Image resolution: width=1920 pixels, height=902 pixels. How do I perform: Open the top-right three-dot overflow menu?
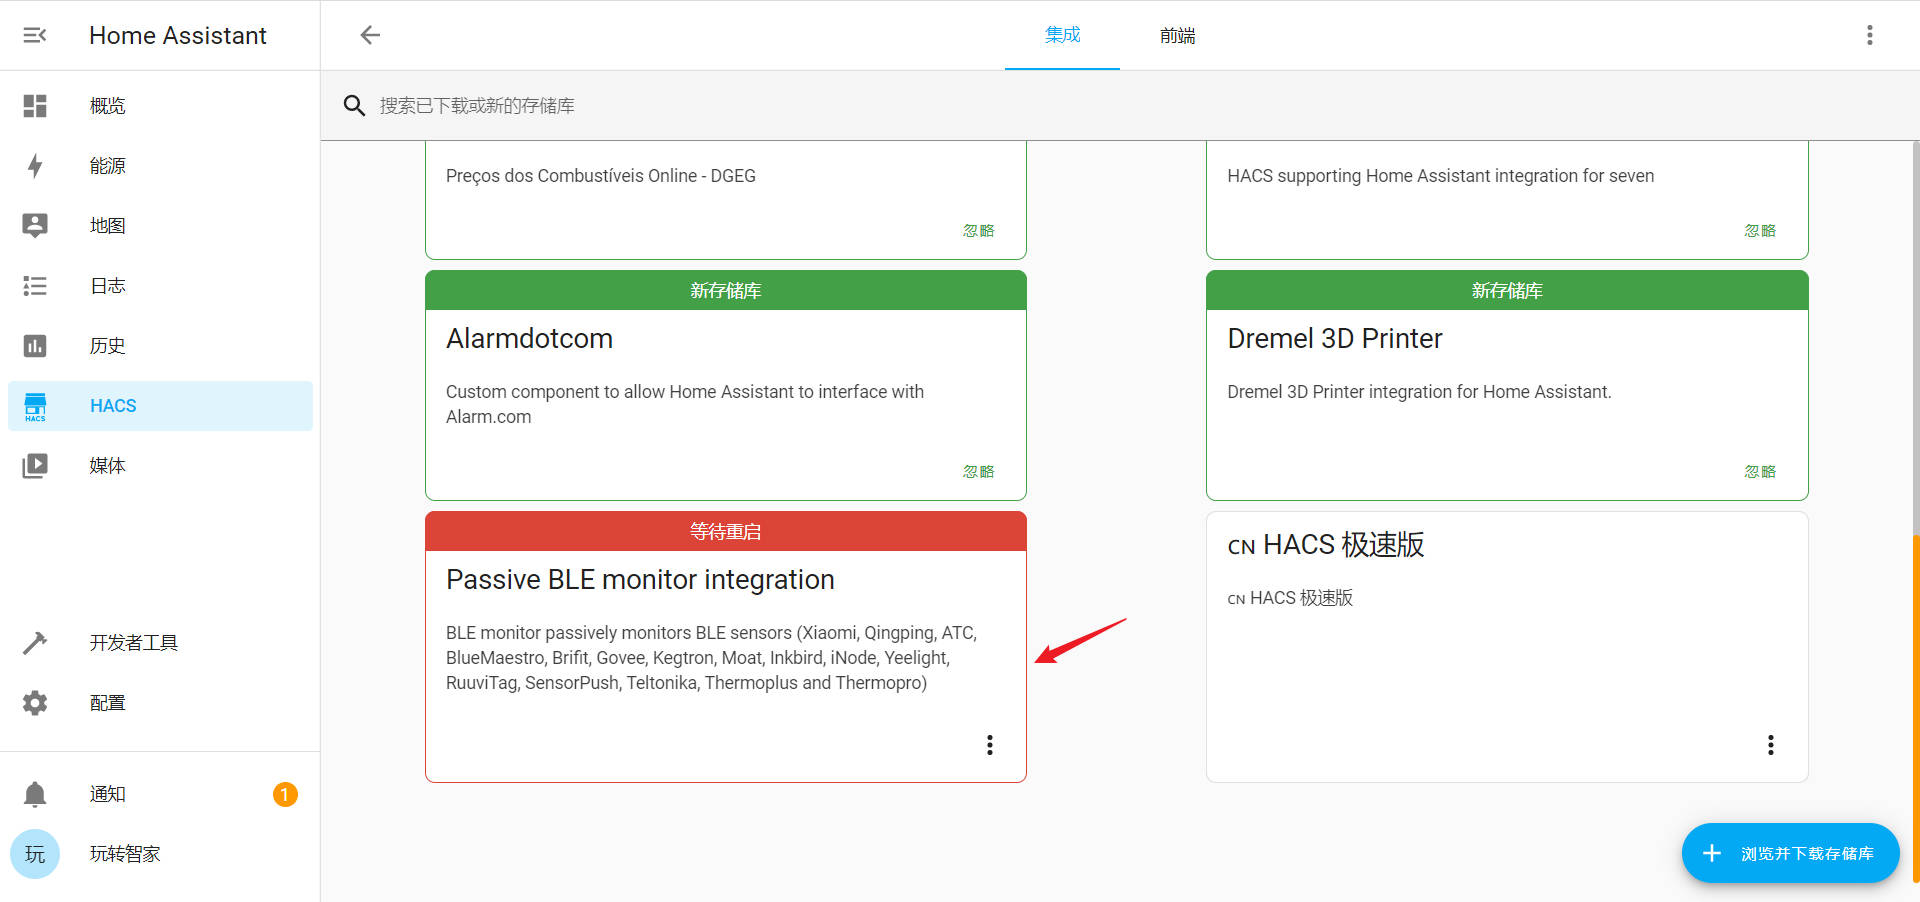coord(1869,35)
